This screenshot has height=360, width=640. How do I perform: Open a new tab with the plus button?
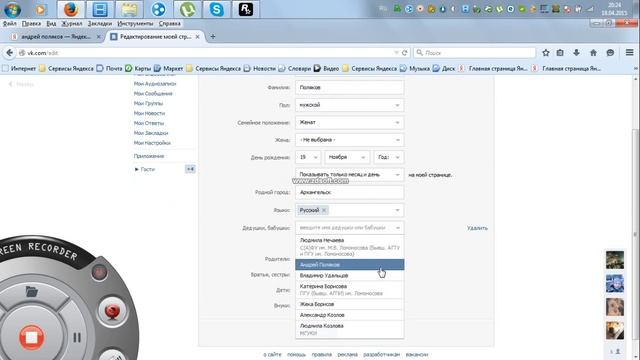click(x=213, y=37)
